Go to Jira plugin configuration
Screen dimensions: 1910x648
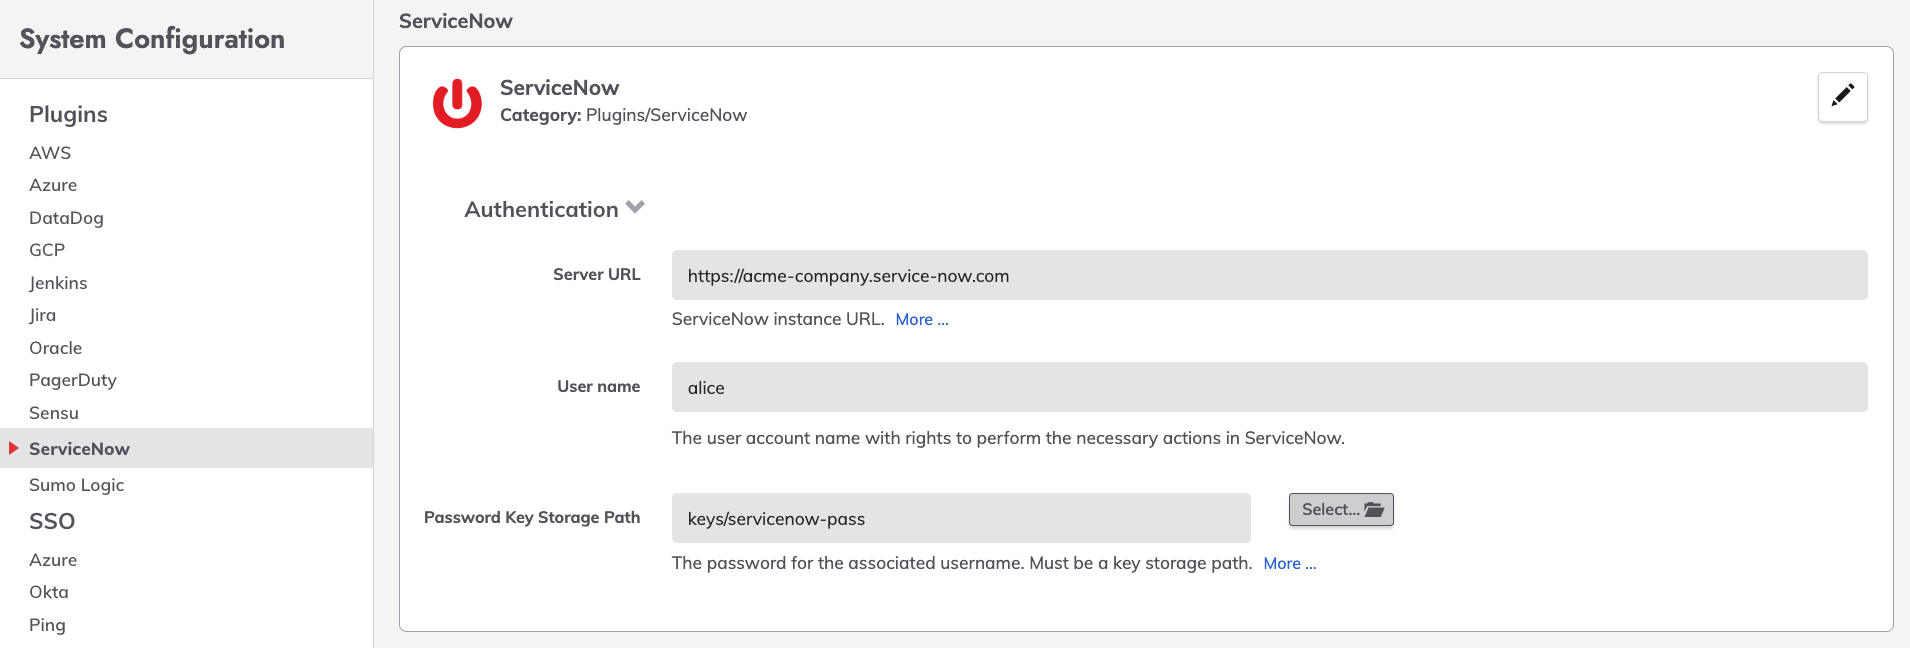(x=42, y=315)
